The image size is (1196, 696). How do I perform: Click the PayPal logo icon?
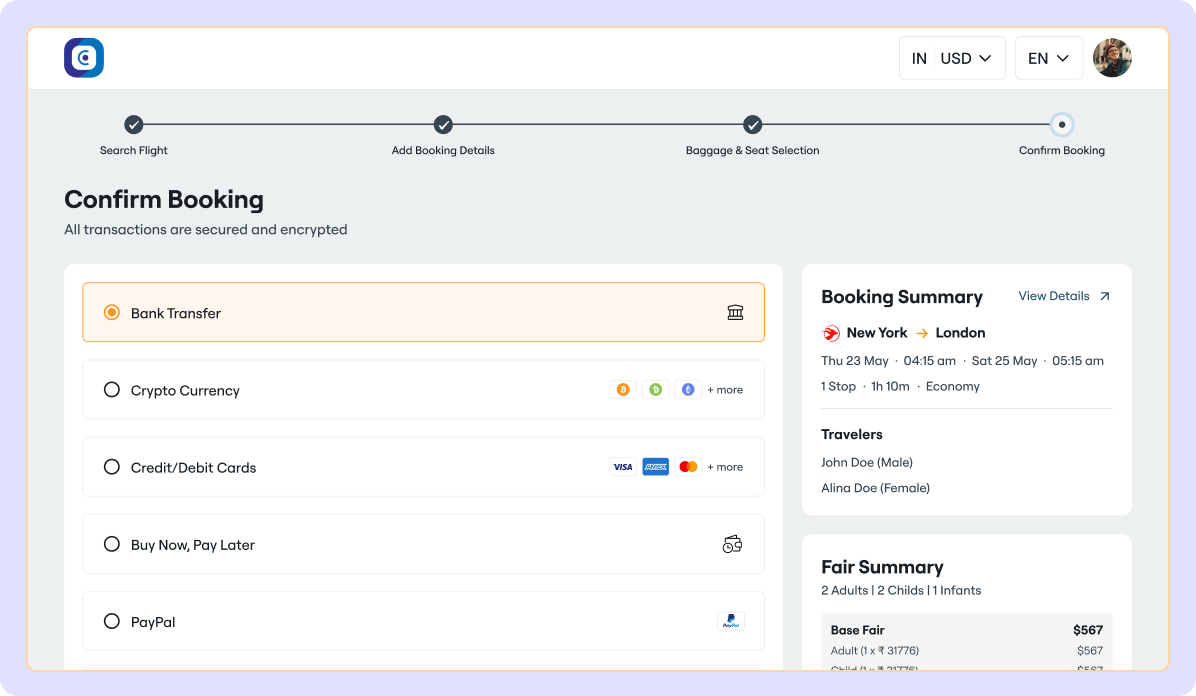point(730,621)
